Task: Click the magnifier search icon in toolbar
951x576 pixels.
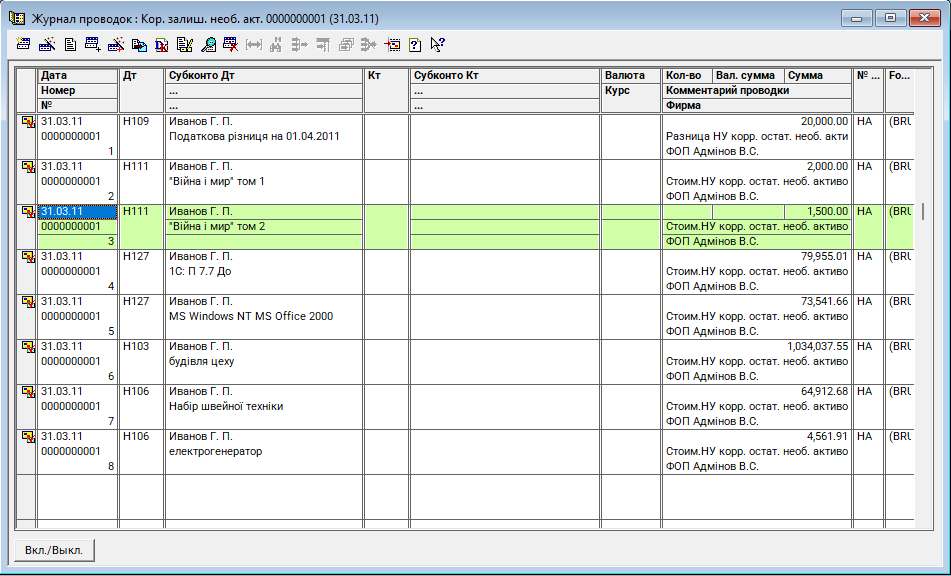Action: click(208, 44)
